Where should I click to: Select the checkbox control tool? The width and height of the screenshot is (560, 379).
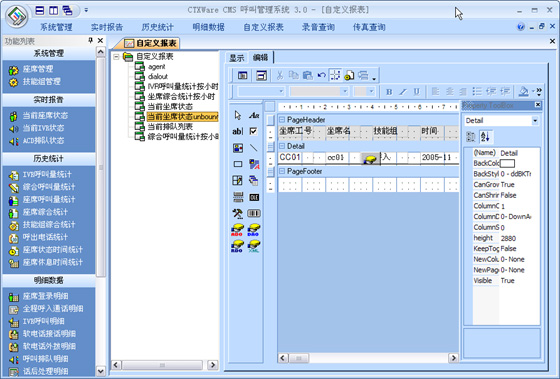[254, 131]
